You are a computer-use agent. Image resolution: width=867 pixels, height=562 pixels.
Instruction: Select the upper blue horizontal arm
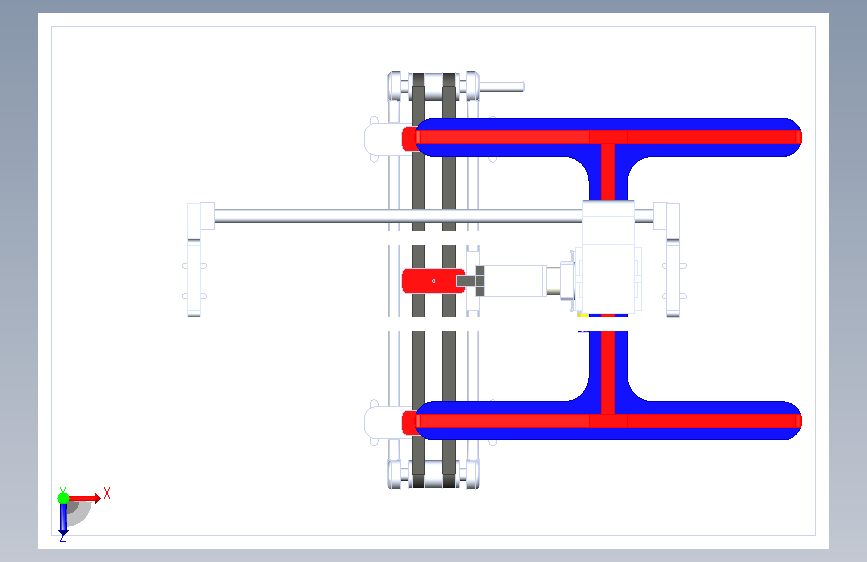pyautogui.click(x=608, y=137)
